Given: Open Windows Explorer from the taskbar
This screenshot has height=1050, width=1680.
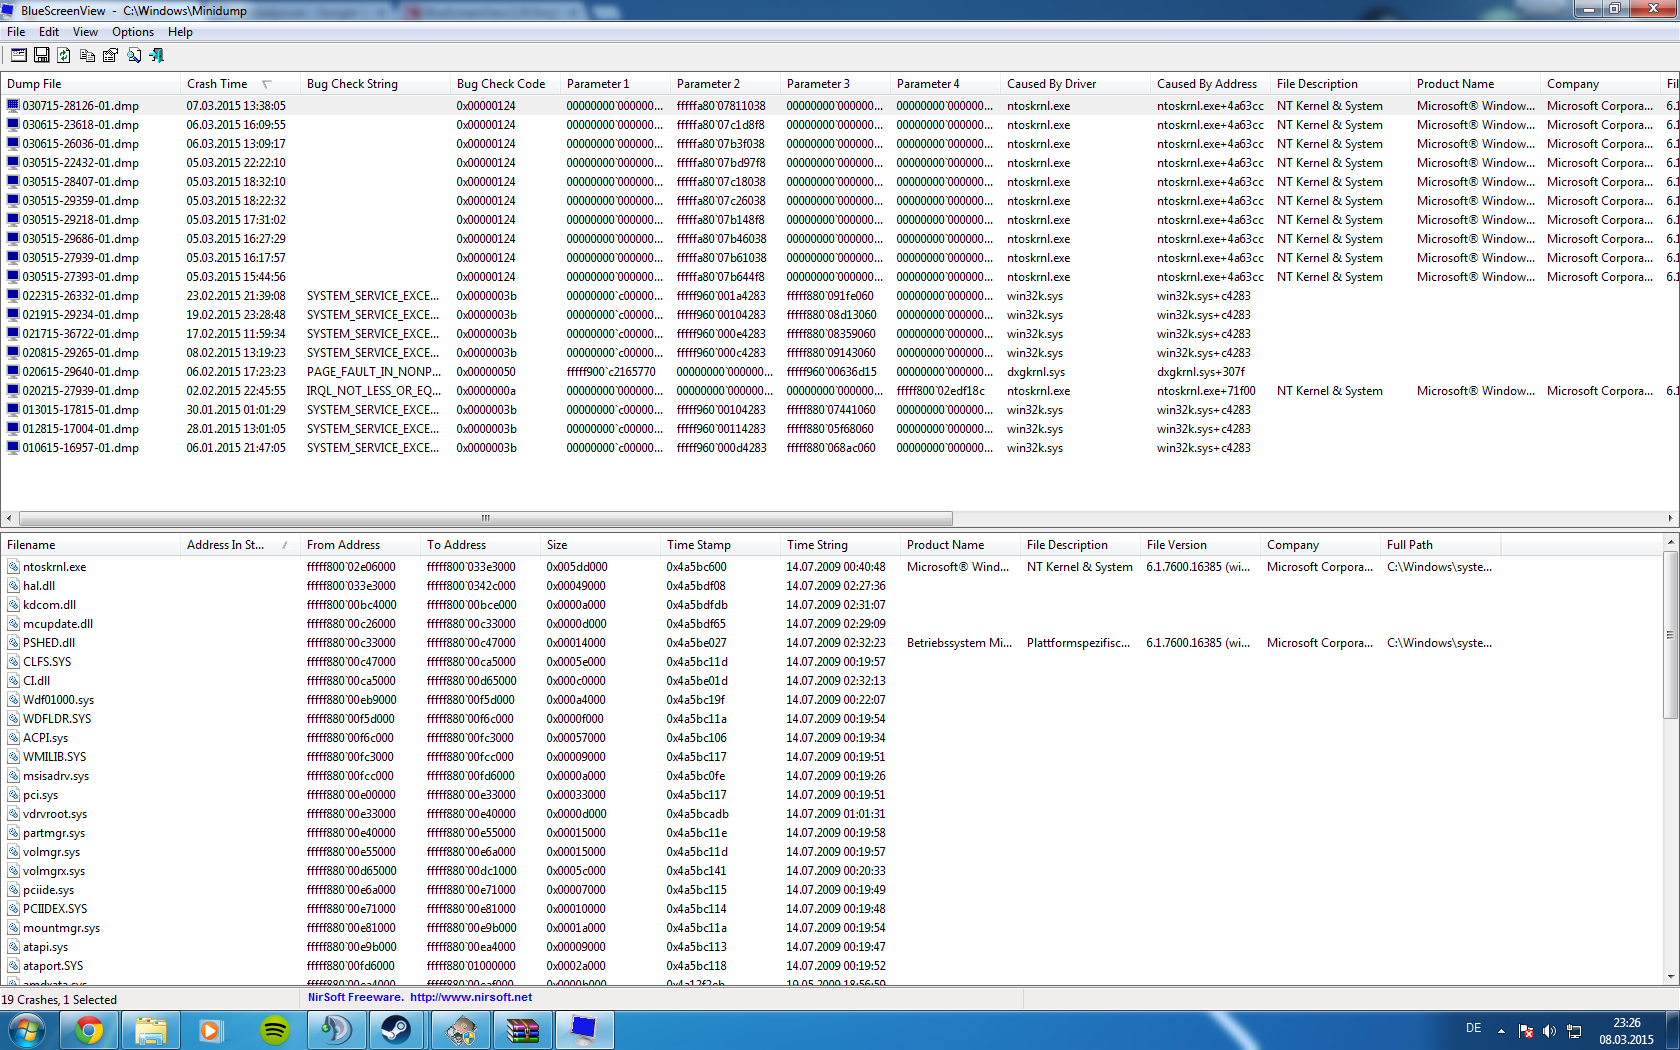Looking at the screenshot, I should (x=150, y=1030).
